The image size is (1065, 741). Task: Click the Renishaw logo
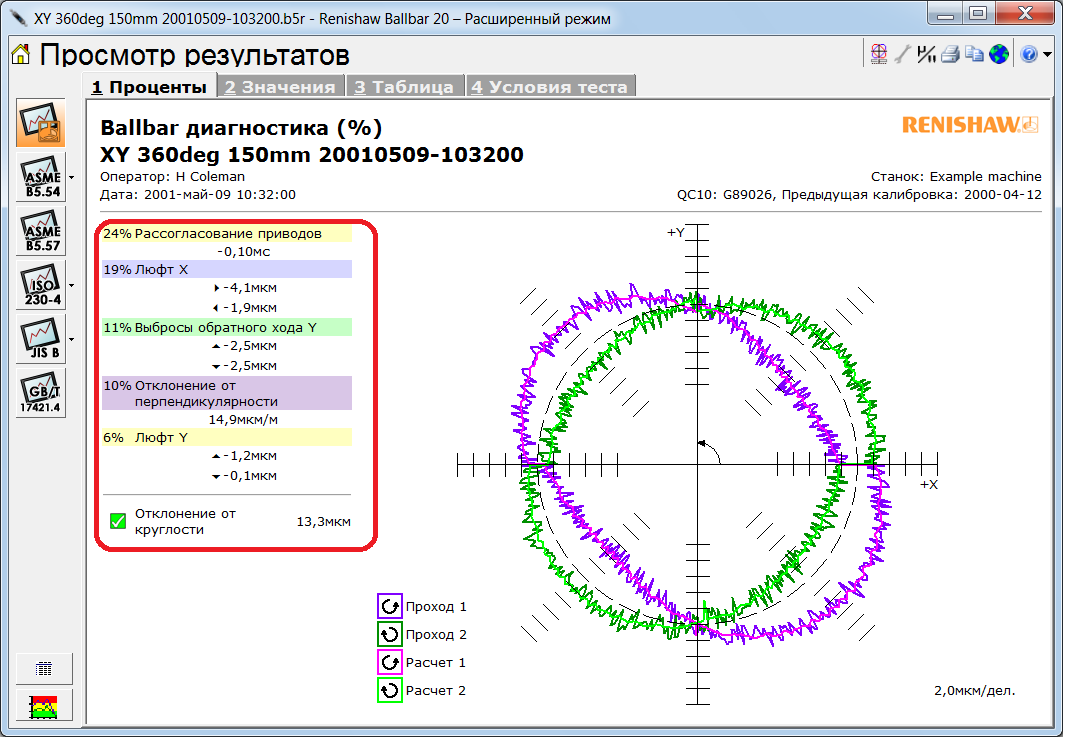[x=971, y=125]
